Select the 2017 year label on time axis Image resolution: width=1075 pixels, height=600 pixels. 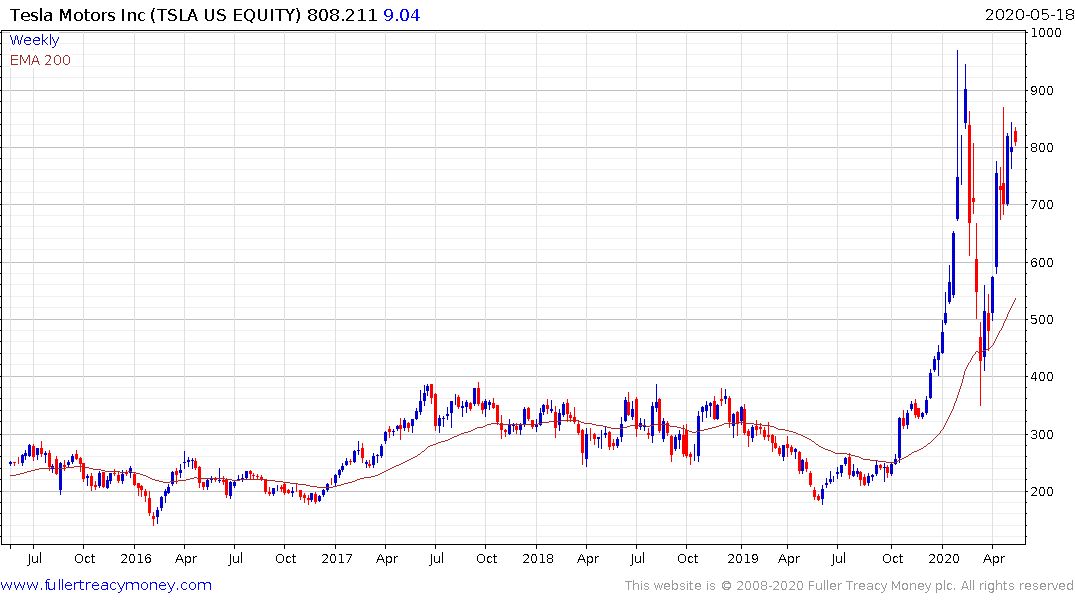click(x=337, y=558)
